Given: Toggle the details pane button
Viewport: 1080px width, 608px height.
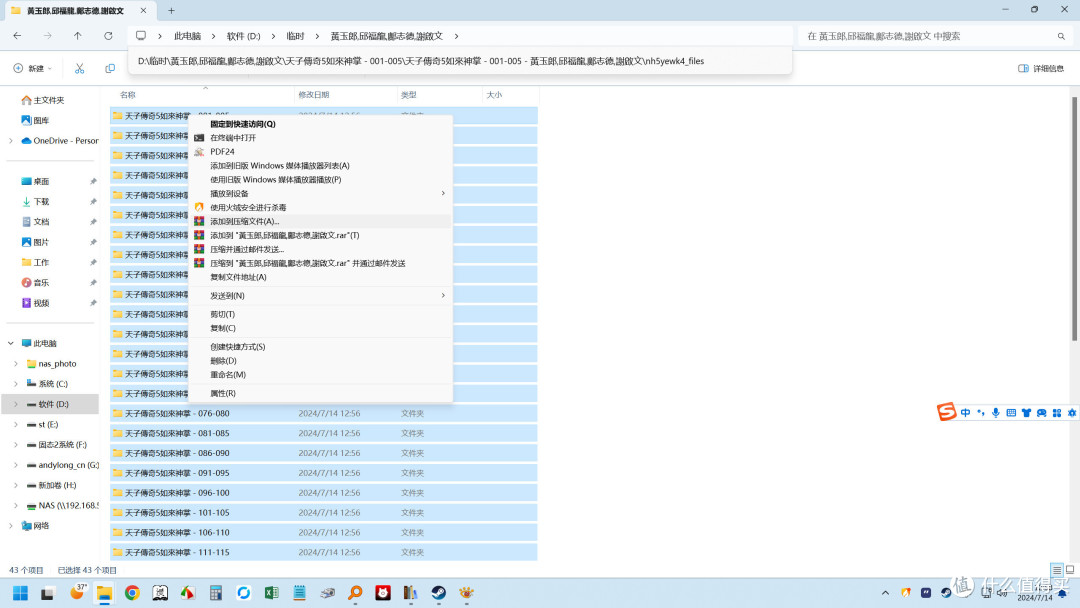Looking at the screenshot, I should coord(1041,68).
